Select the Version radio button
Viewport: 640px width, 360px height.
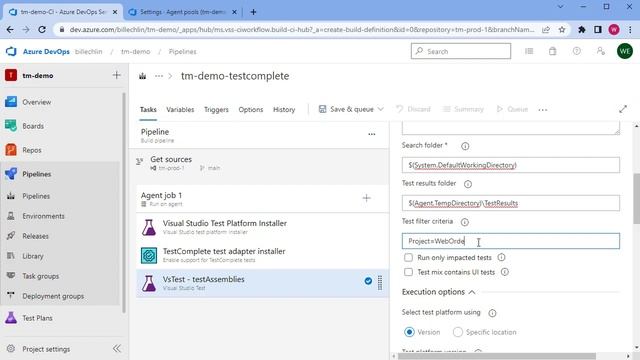tap(409, 332)
